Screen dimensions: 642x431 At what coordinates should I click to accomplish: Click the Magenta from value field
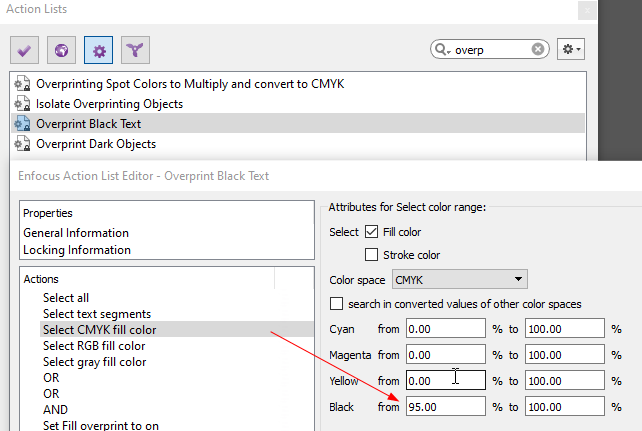pos(445,354)
